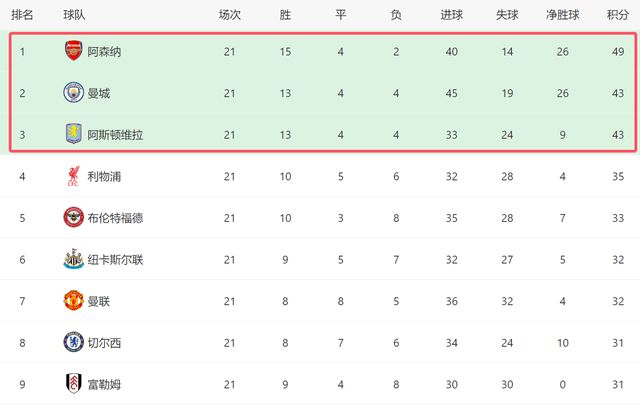This screenshot has height=405, width=640.
Task: Click the 净胜球 column header
Action: pyautogui.click(x=563, y=15)
